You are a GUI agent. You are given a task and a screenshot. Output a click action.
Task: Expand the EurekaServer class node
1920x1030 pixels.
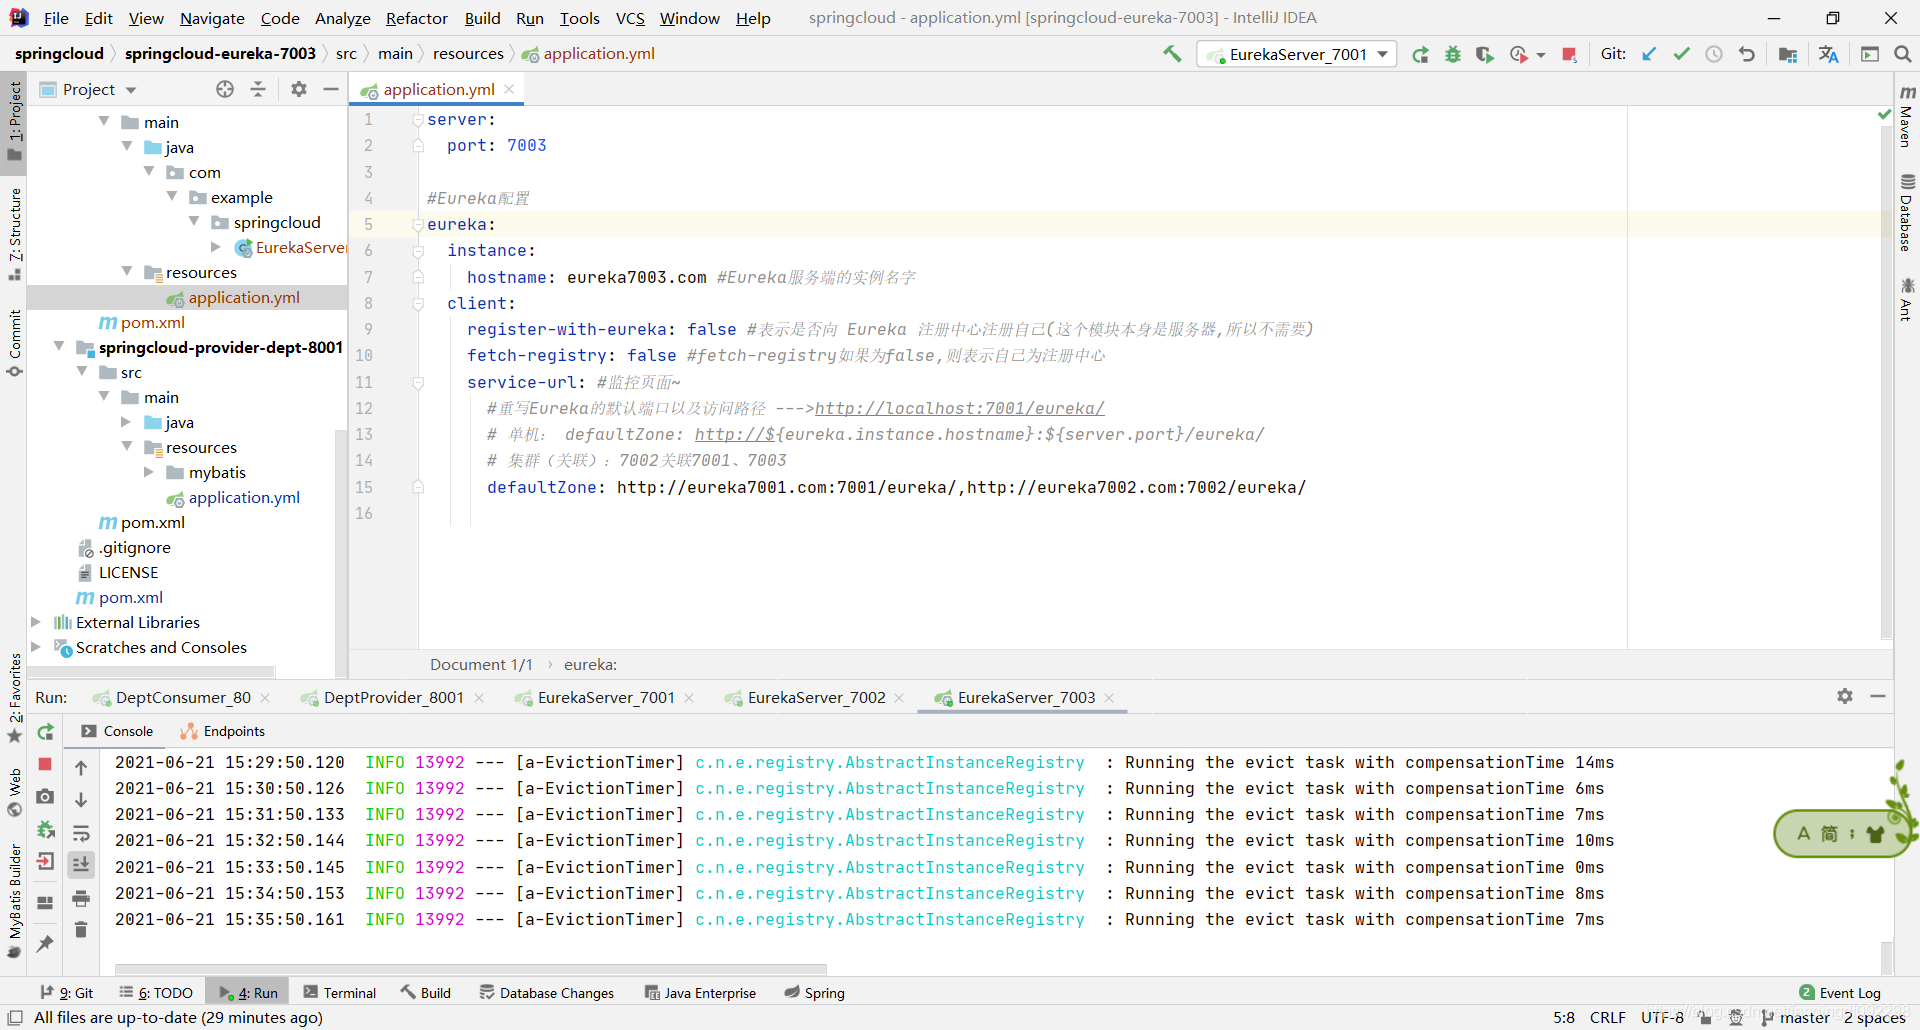coord(216,246)
